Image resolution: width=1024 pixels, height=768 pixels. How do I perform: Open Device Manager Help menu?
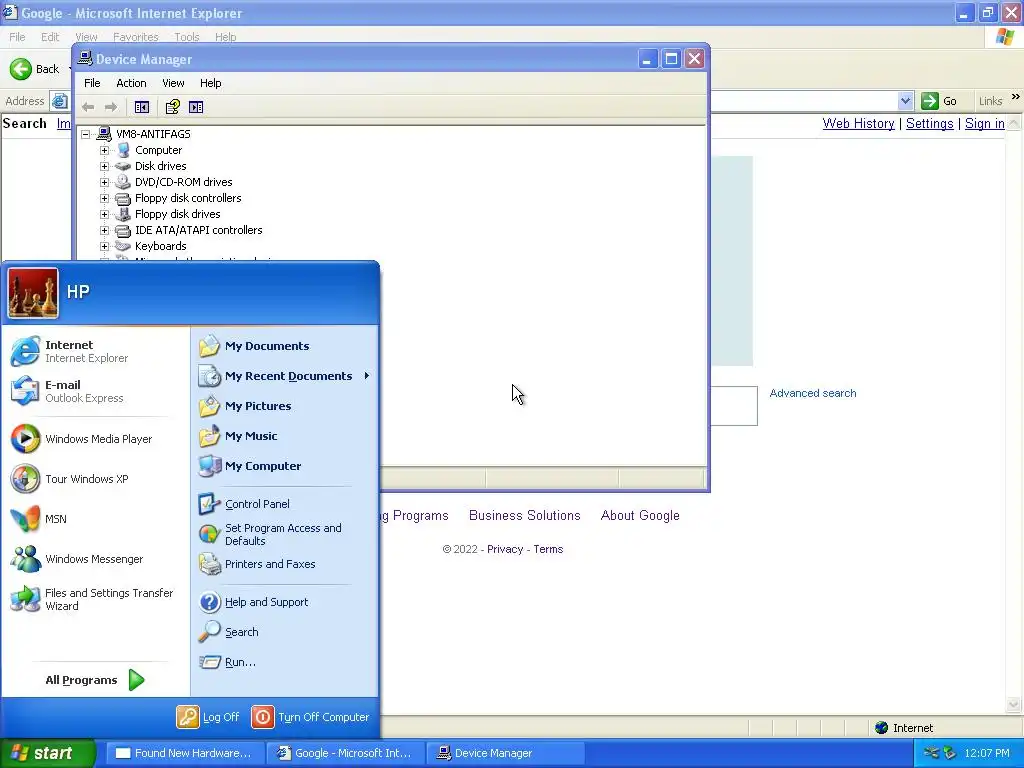[210, 83]
